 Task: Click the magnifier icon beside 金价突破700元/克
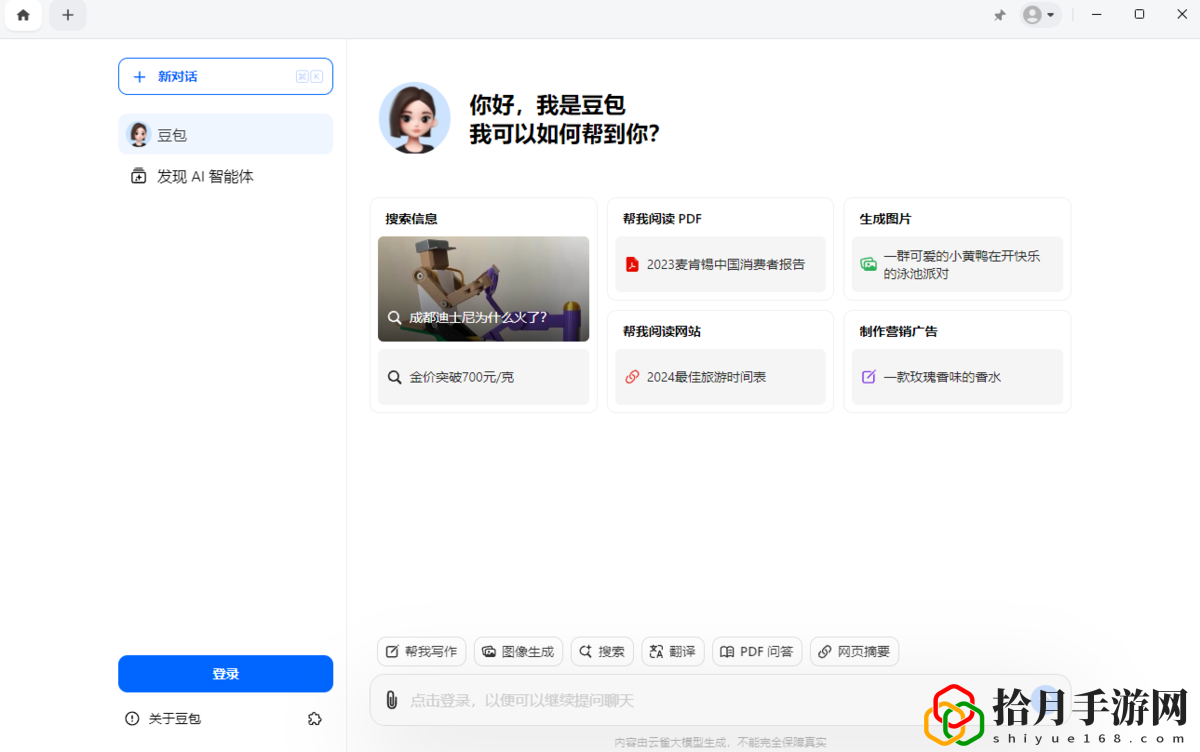pyautogui.click(x=395, y=377)
